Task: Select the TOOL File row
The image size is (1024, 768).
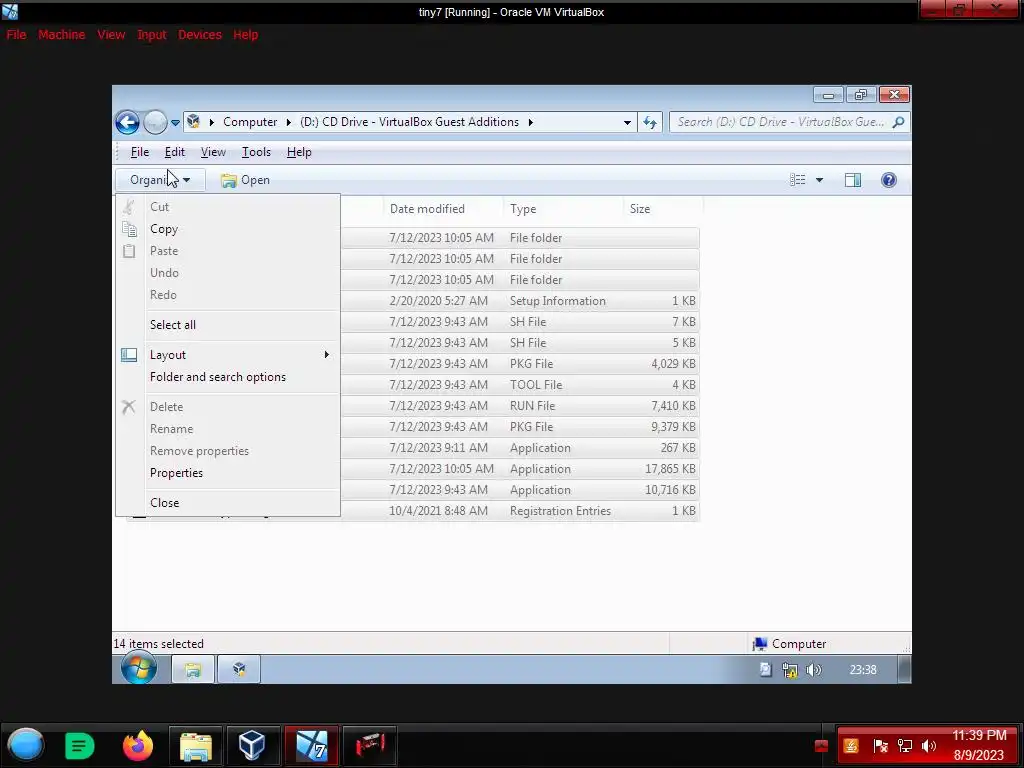Action: tap(520, 385)
